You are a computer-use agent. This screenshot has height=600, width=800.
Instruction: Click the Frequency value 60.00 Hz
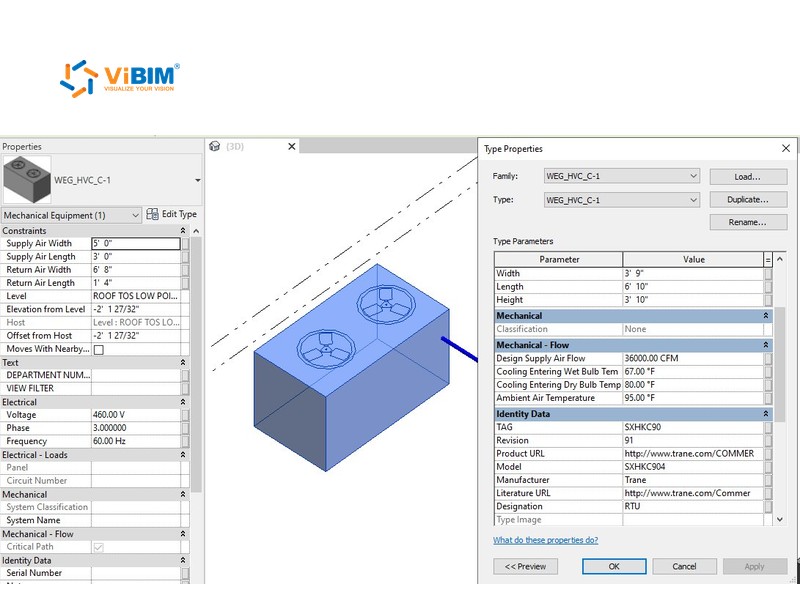pos(136,441)
